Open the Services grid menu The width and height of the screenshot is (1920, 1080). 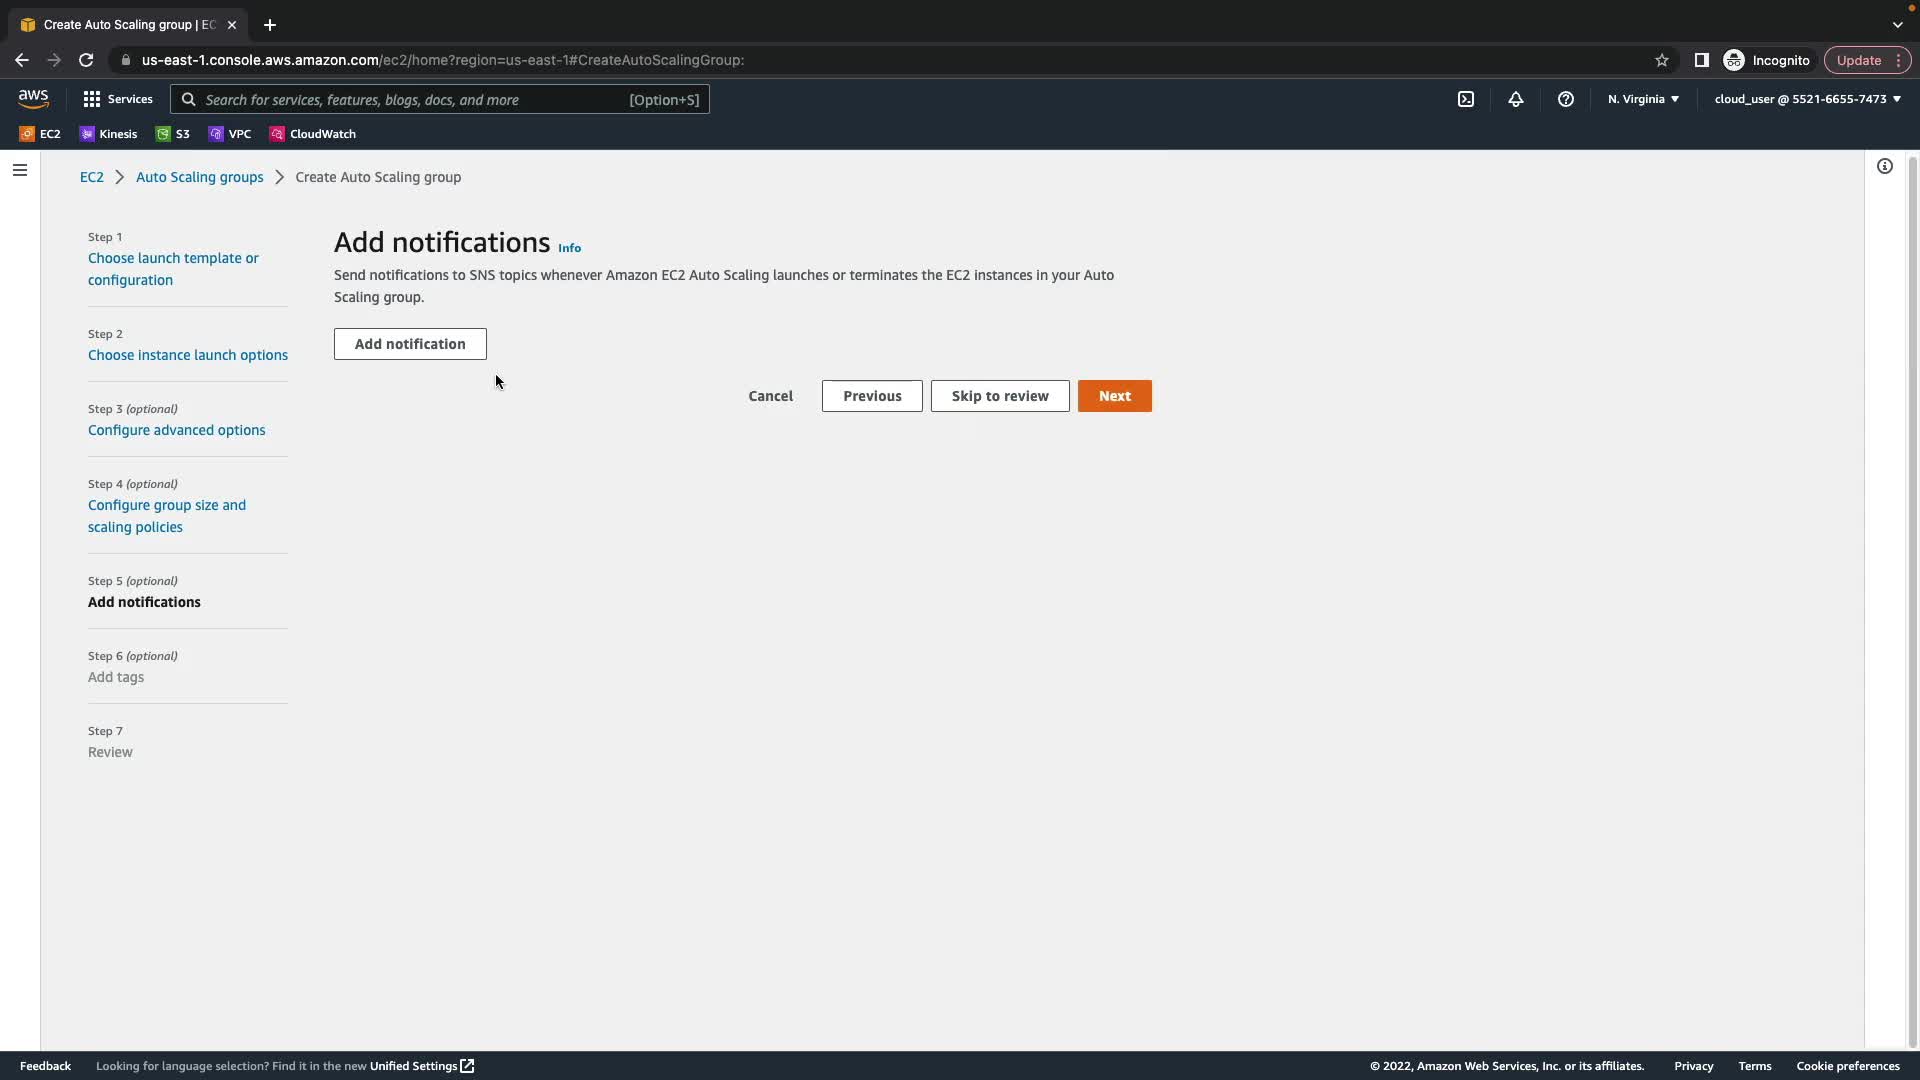click(118, 99)
